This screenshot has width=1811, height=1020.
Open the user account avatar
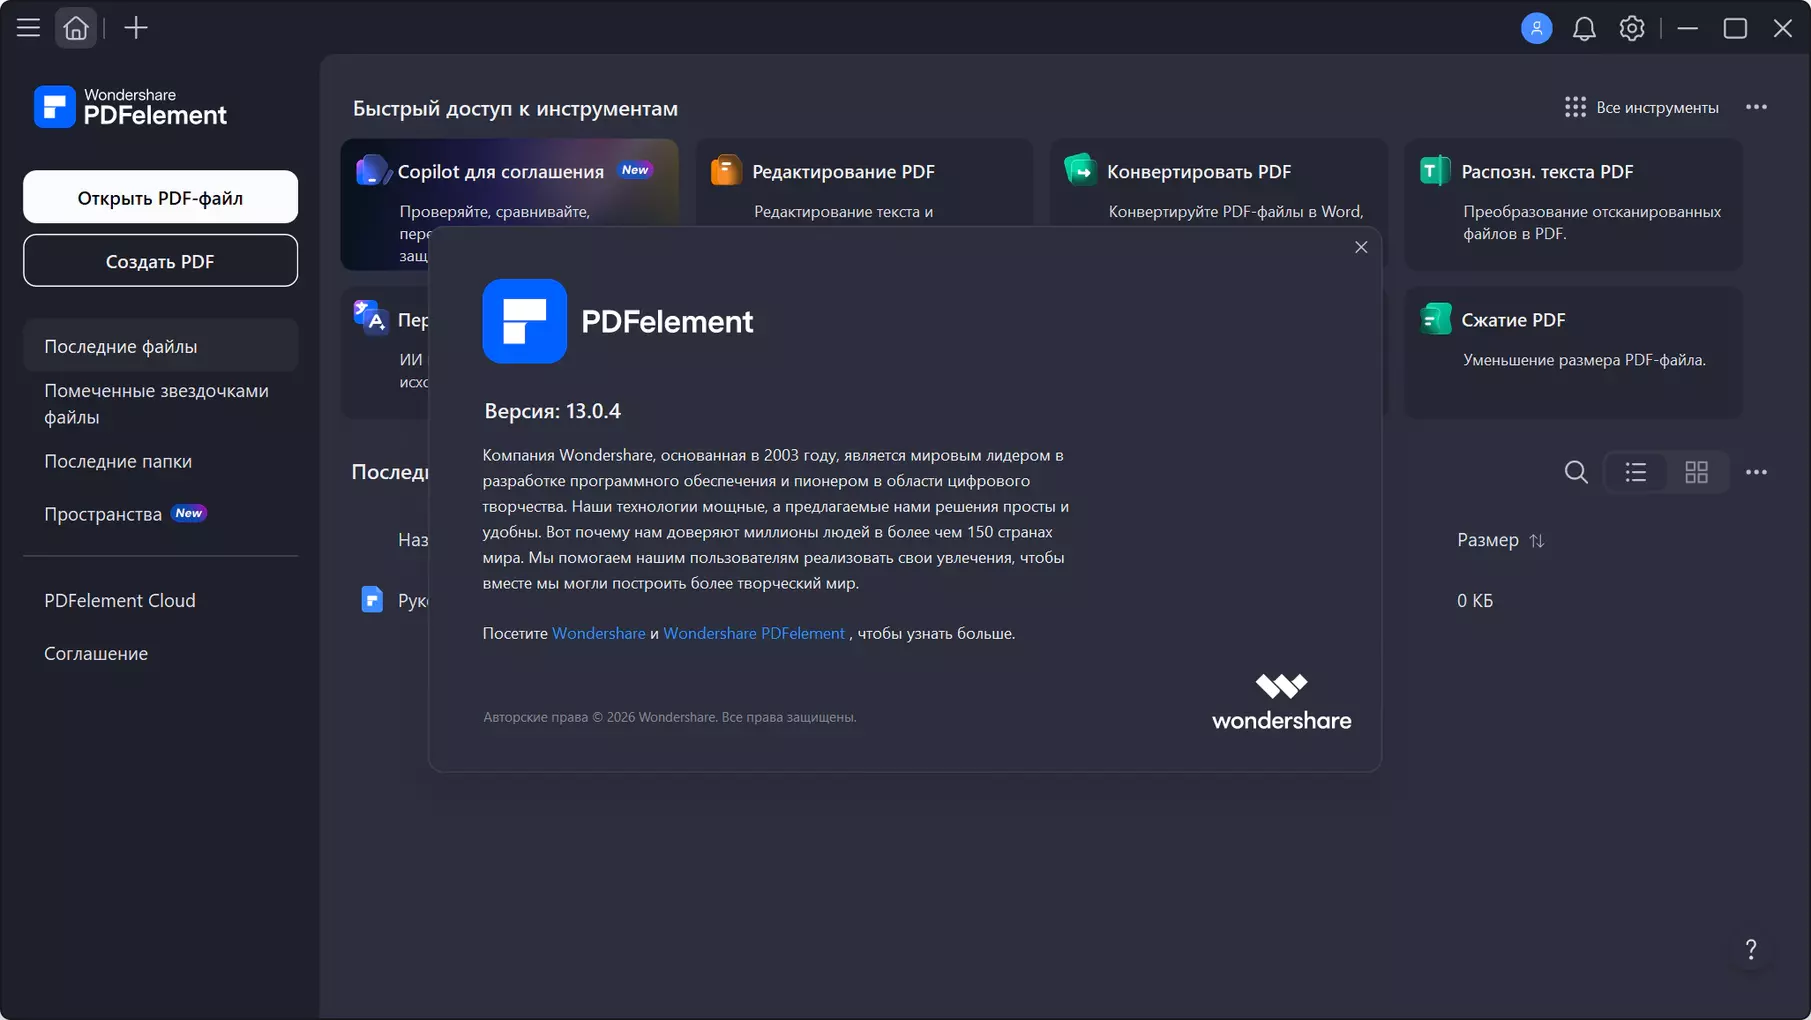point(1536,28)
